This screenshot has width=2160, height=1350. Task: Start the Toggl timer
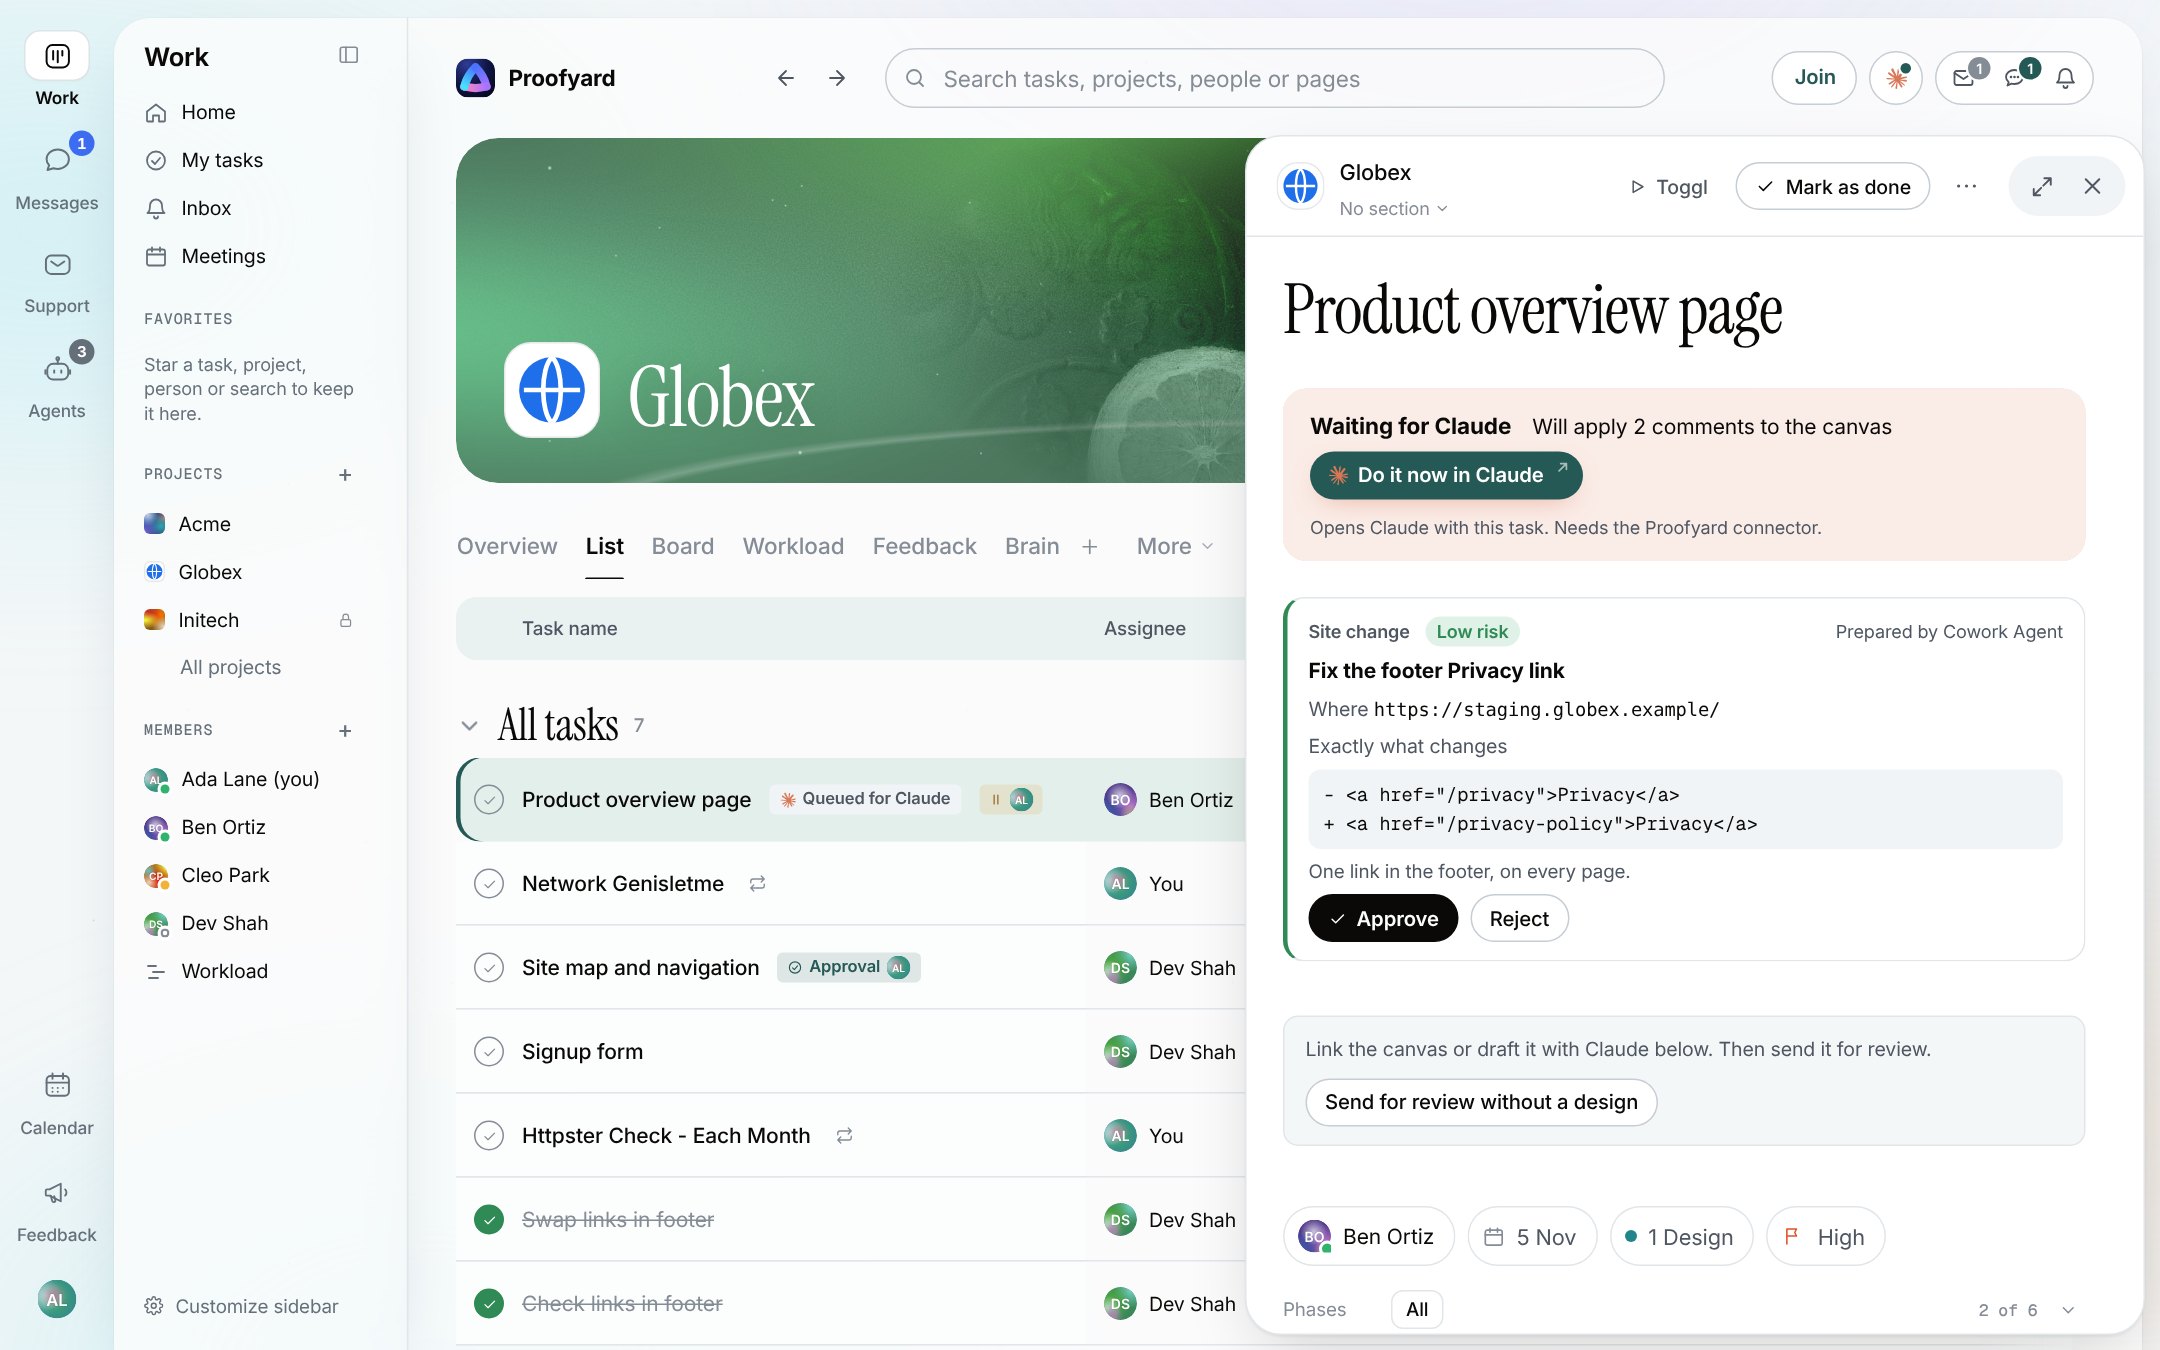[1668, 187]
